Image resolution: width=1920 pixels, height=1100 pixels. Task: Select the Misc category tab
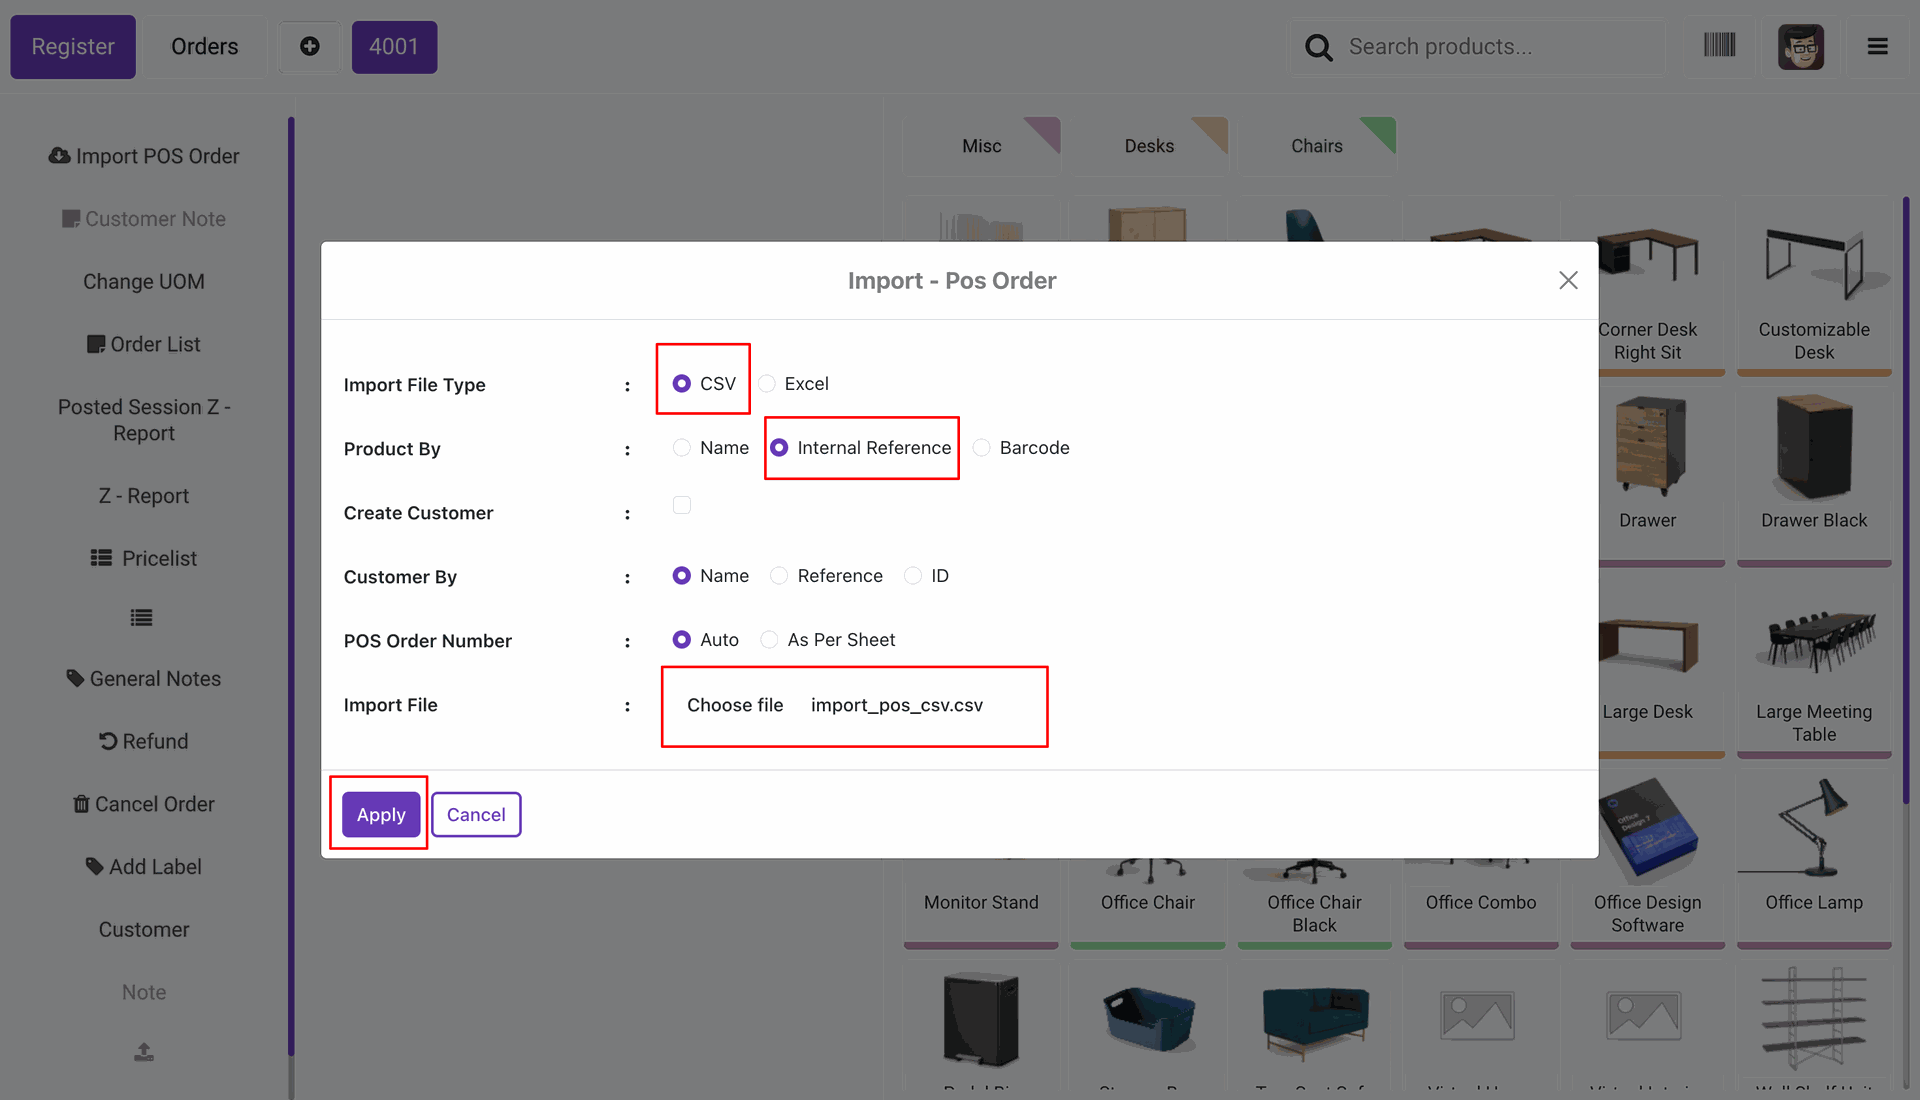[981, 146]
